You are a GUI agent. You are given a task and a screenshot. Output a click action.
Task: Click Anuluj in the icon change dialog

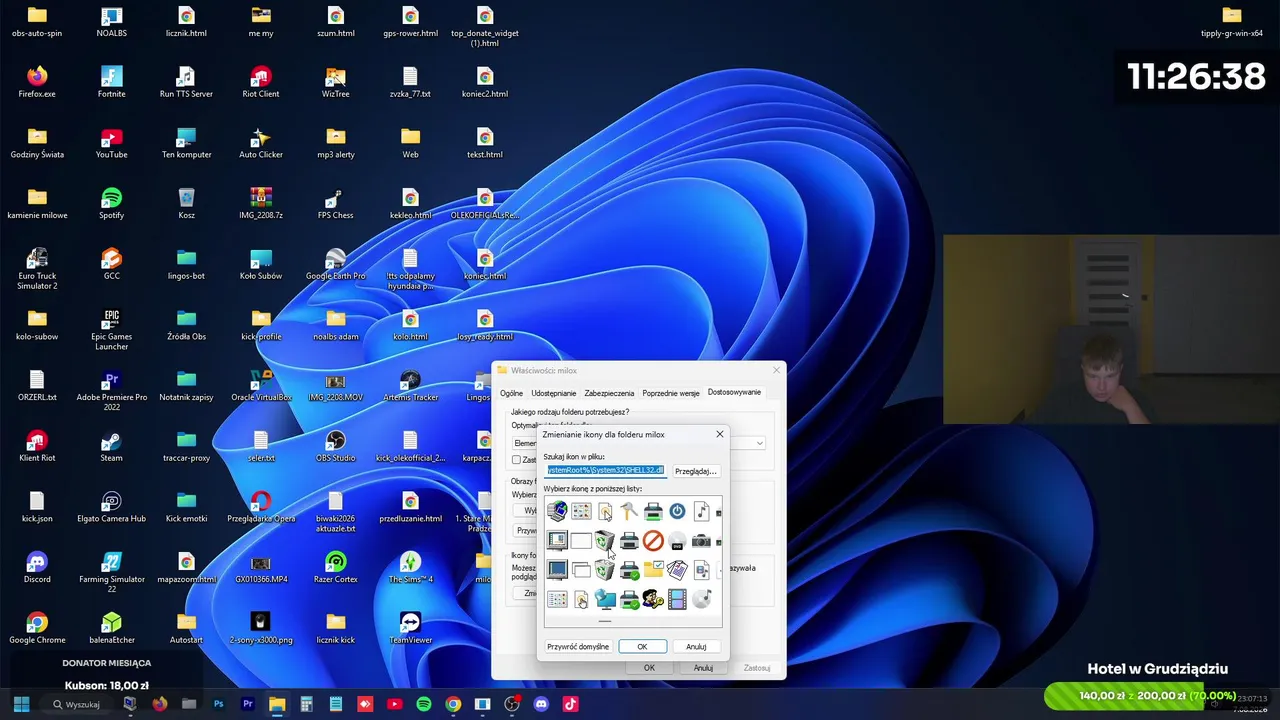696,647
